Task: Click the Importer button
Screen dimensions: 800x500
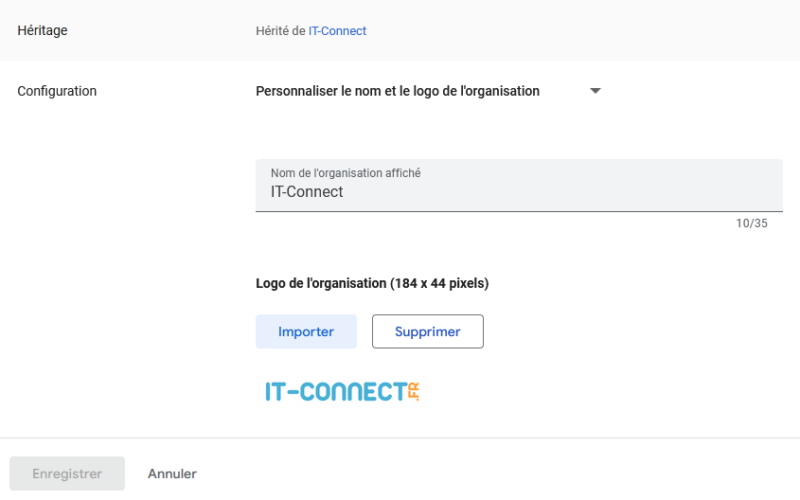Action: coord(306,332)
